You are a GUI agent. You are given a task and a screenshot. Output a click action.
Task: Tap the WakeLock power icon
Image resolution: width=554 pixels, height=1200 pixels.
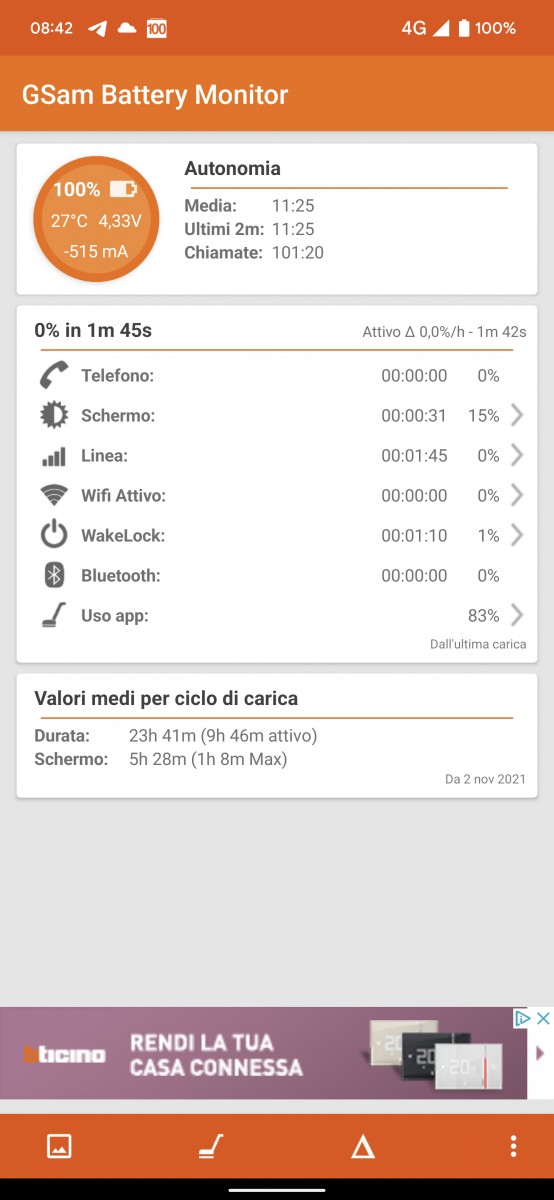click(x=54, y=535)
